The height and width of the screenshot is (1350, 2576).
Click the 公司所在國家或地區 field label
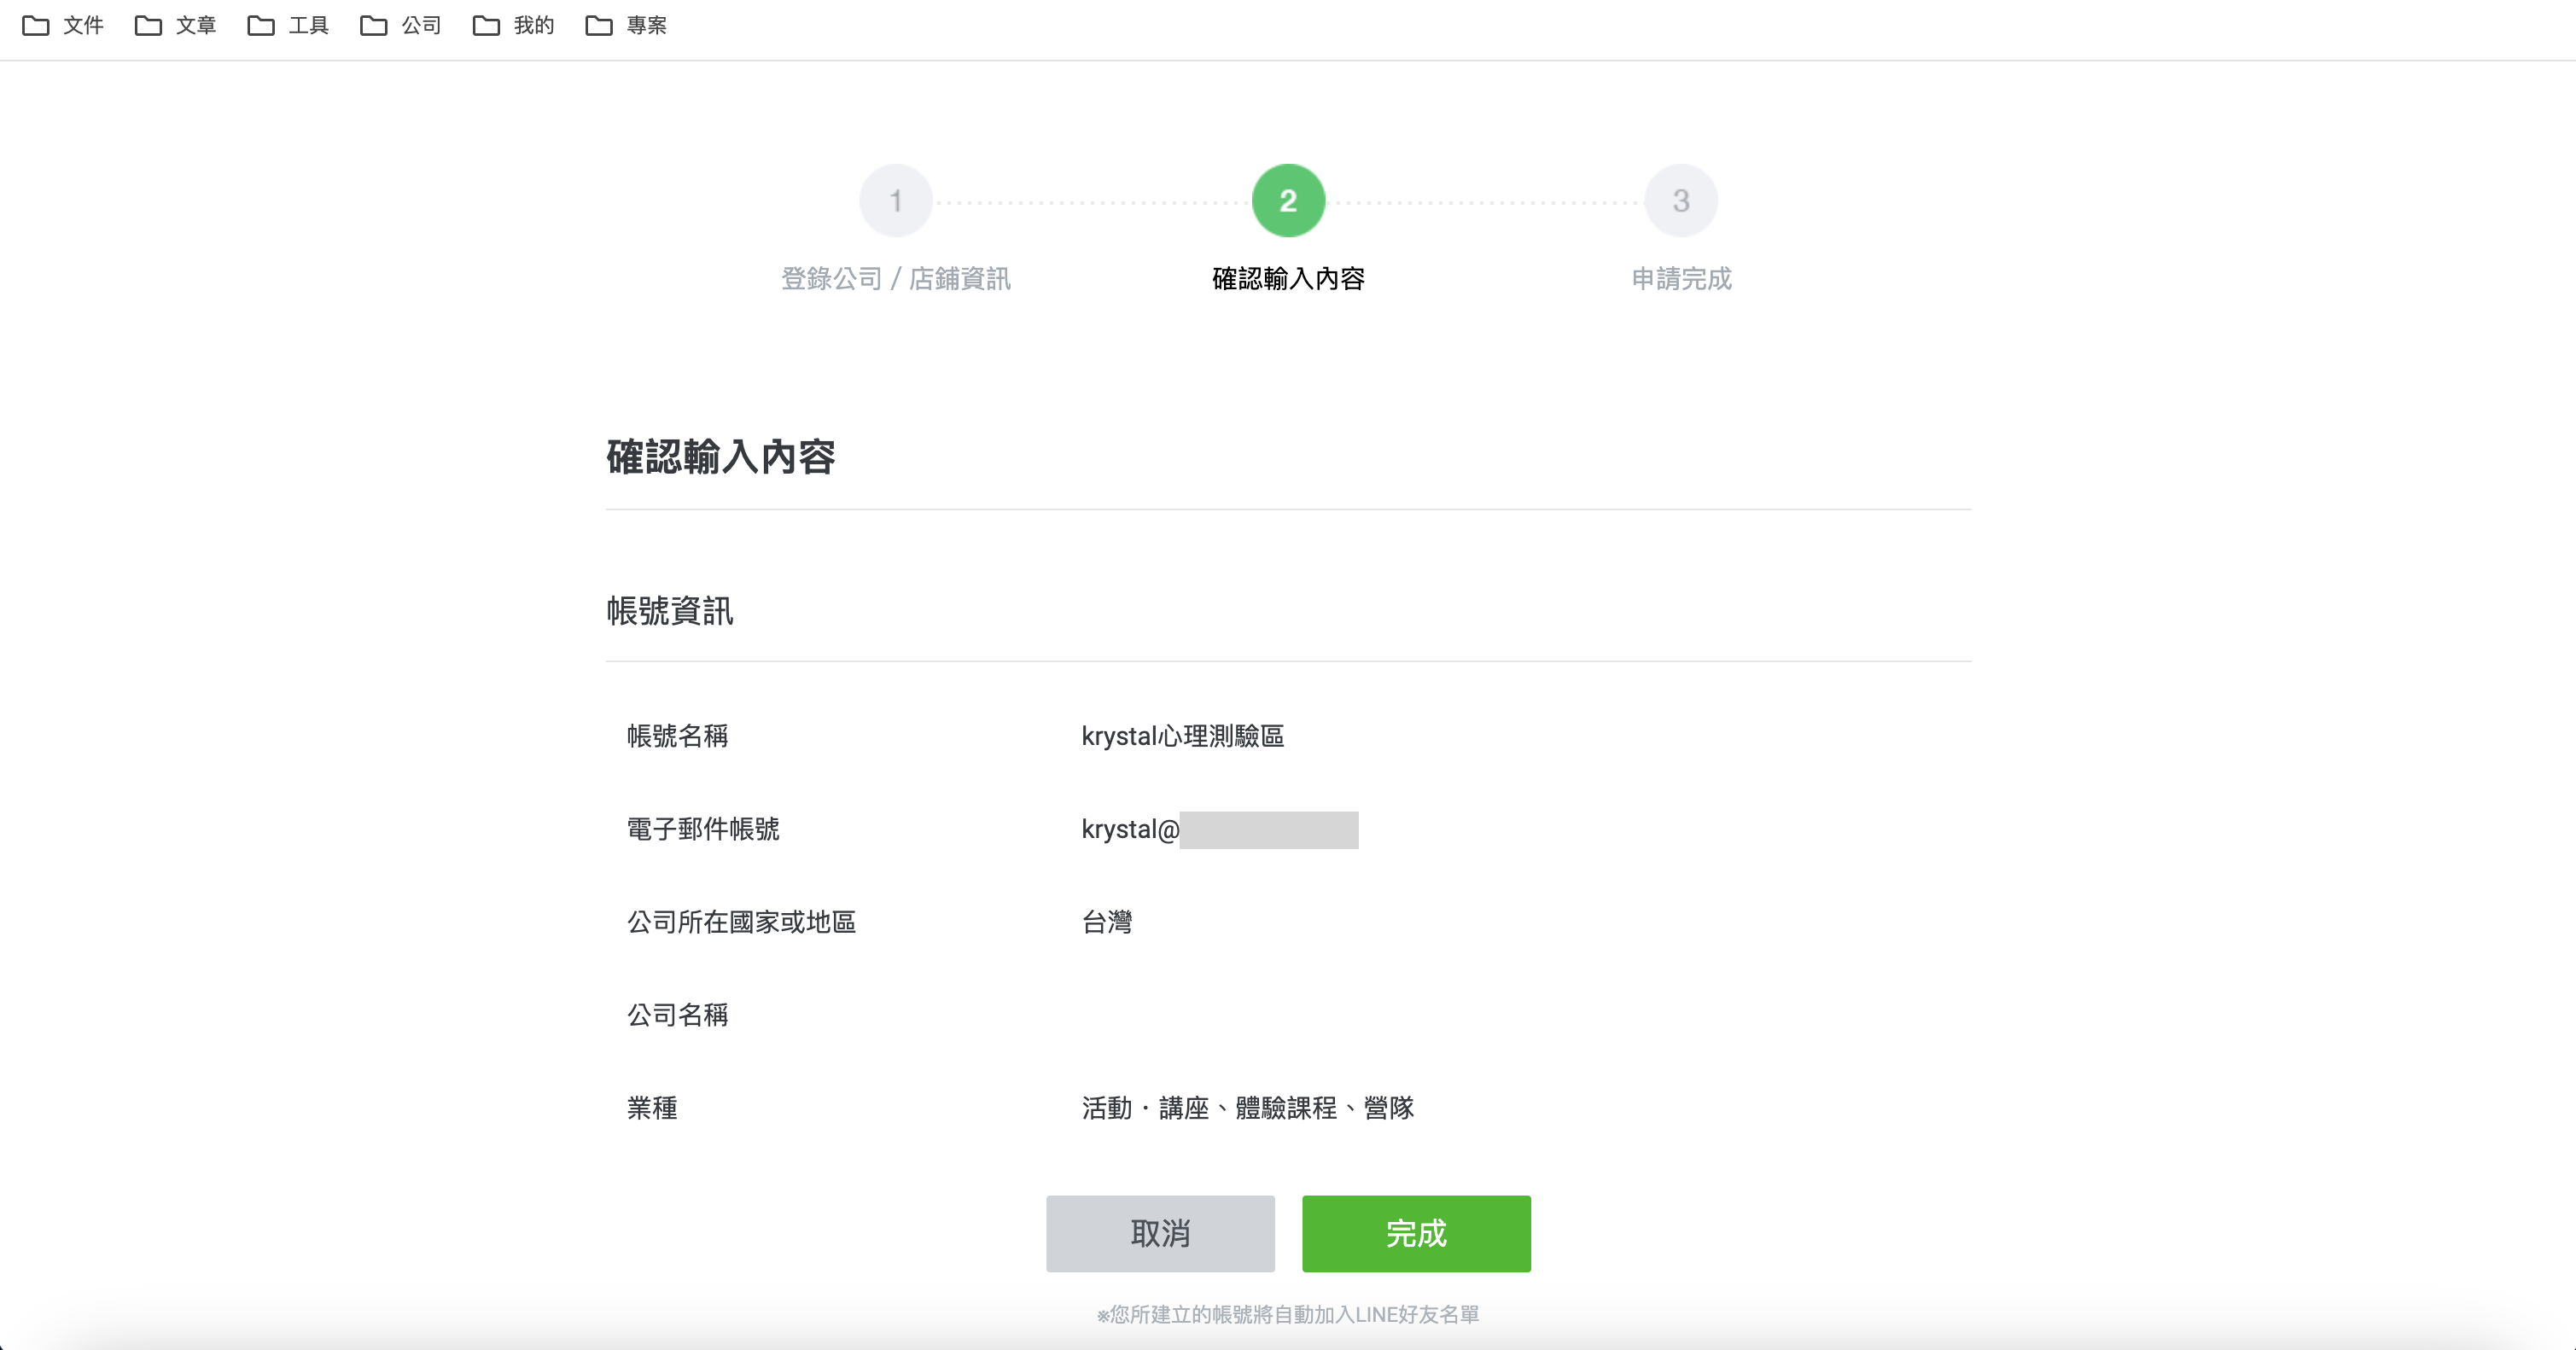(741, 922)
